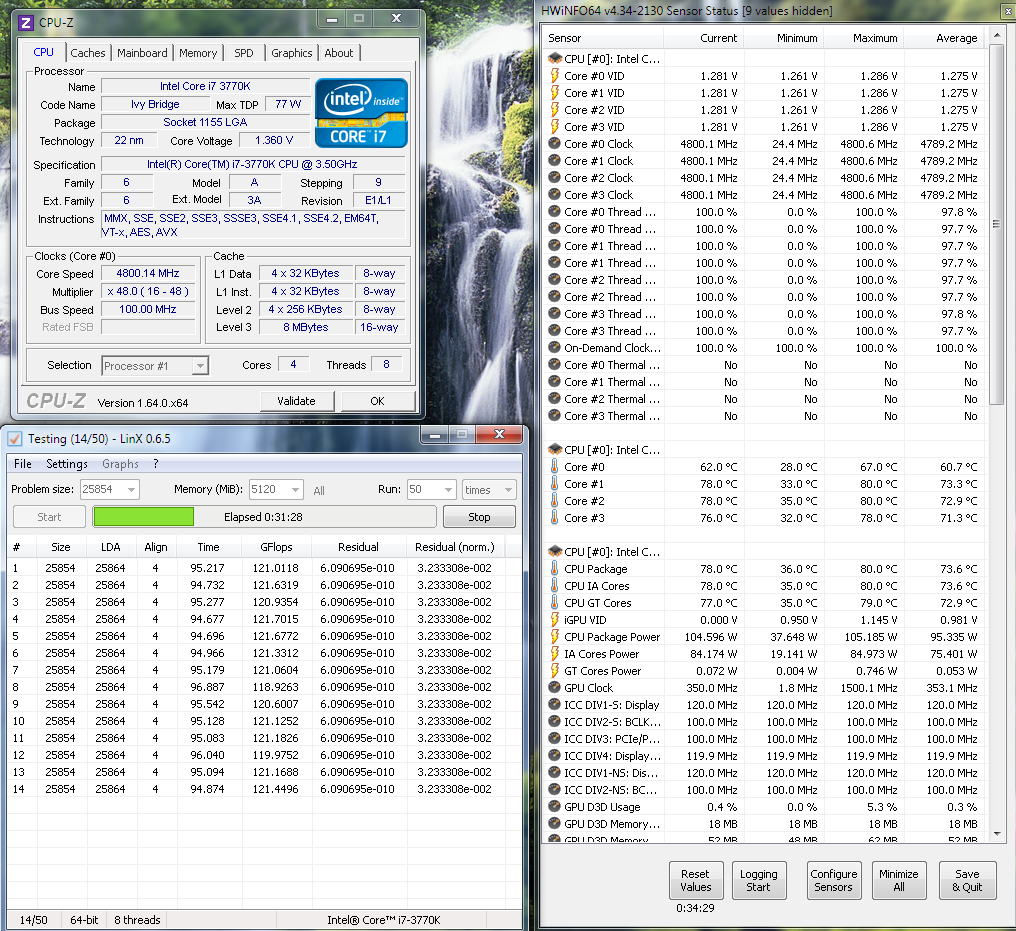This screenshot has height=931, width=1016.
Task: Click Reset Values in HWiNFO
Action: [695, 880]
